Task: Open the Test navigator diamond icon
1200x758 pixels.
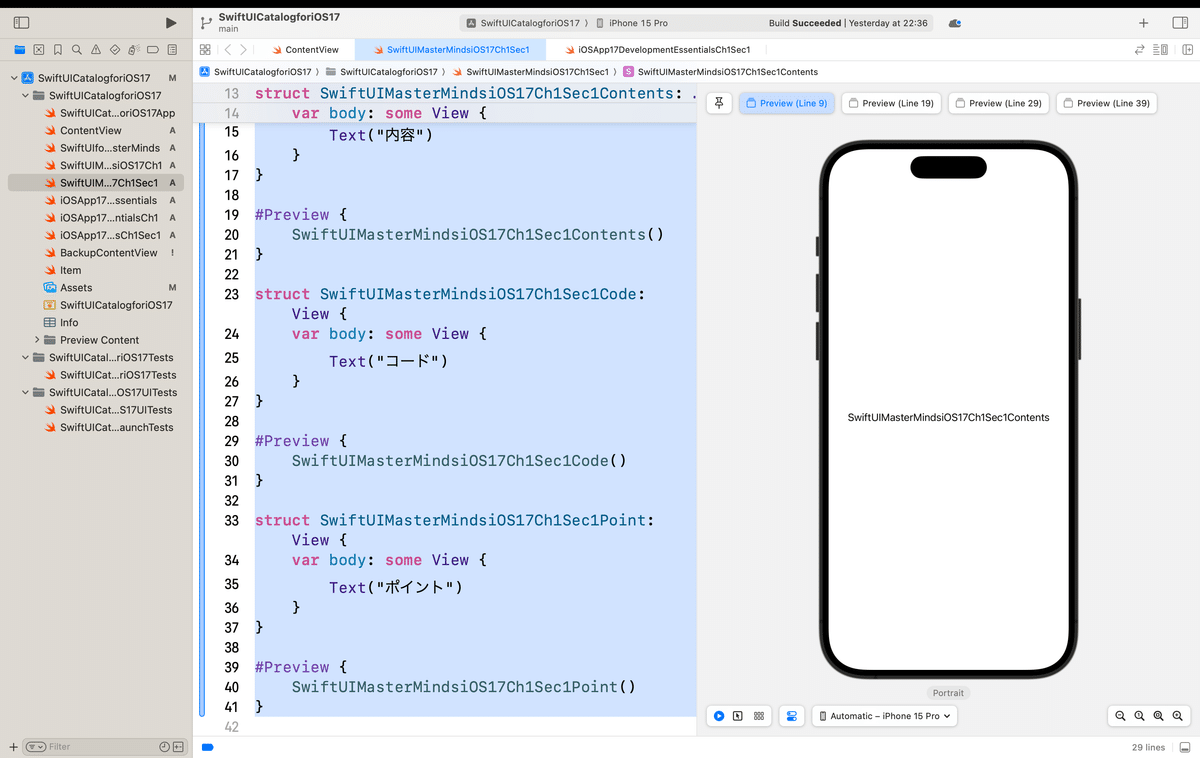Action: 115,49
